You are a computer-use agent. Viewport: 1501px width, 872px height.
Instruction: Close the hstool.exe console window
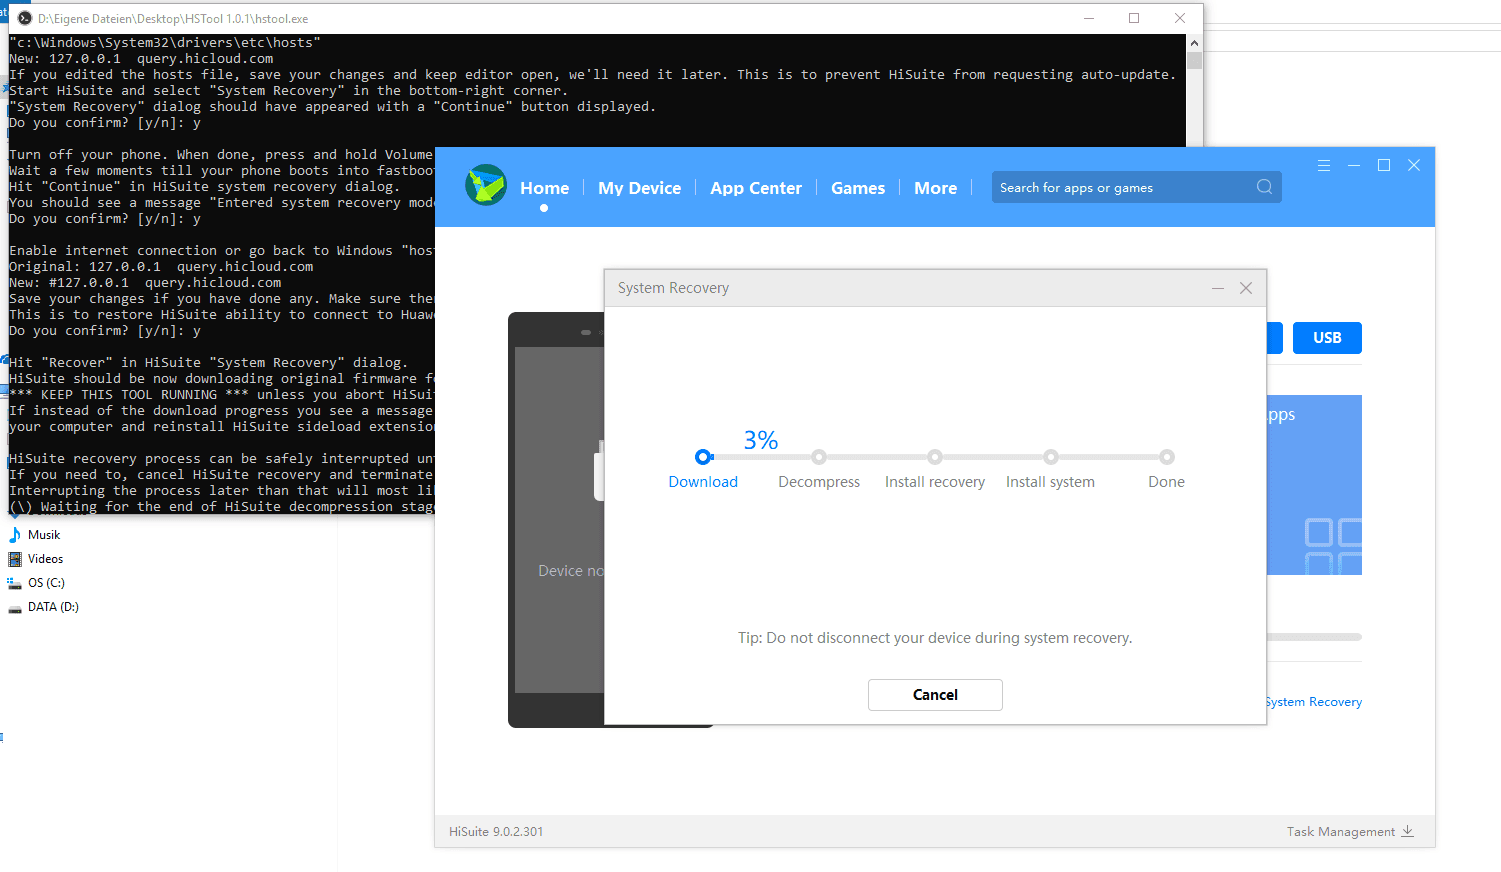[x=1180, y=18]
